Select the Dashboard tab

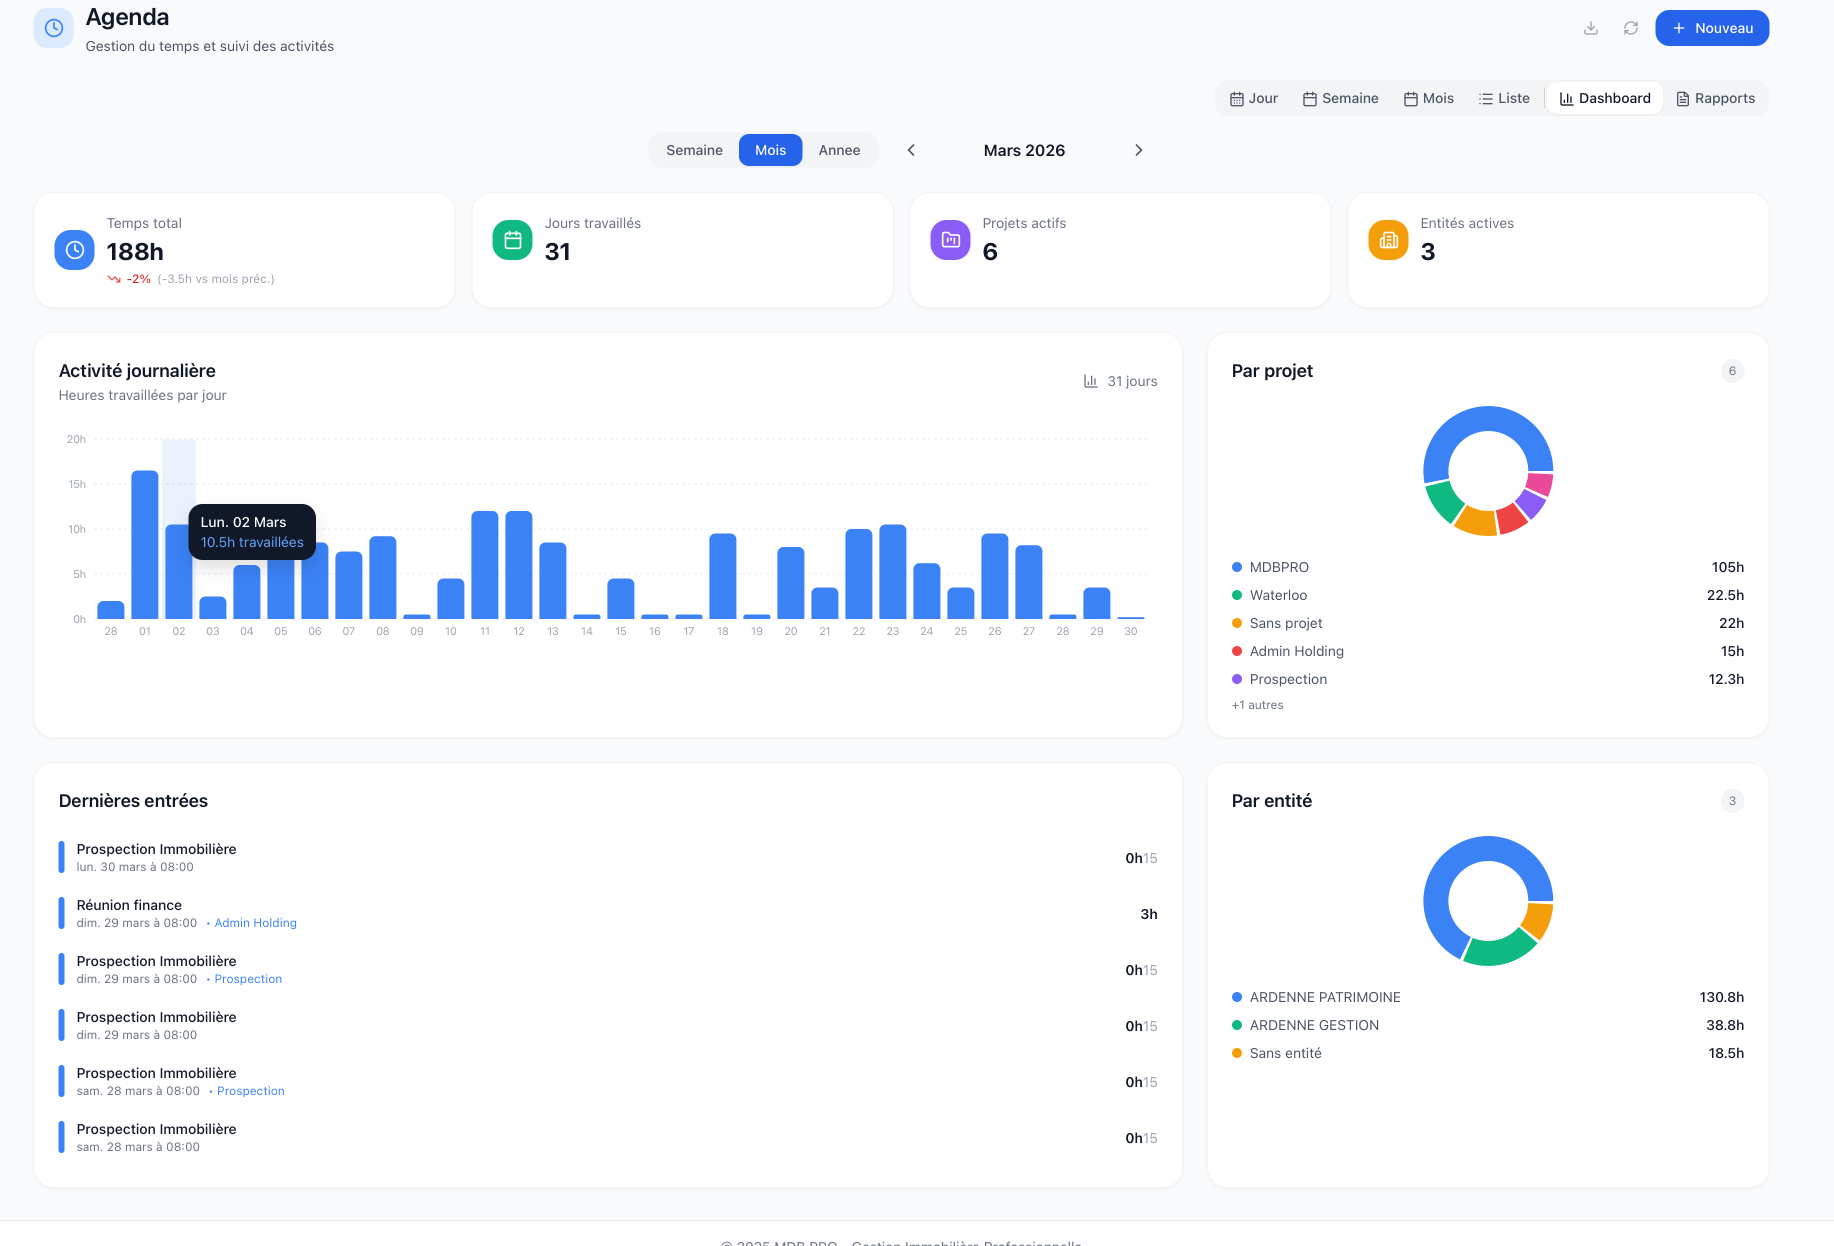pyautogui.click(x=1605, y=98)
